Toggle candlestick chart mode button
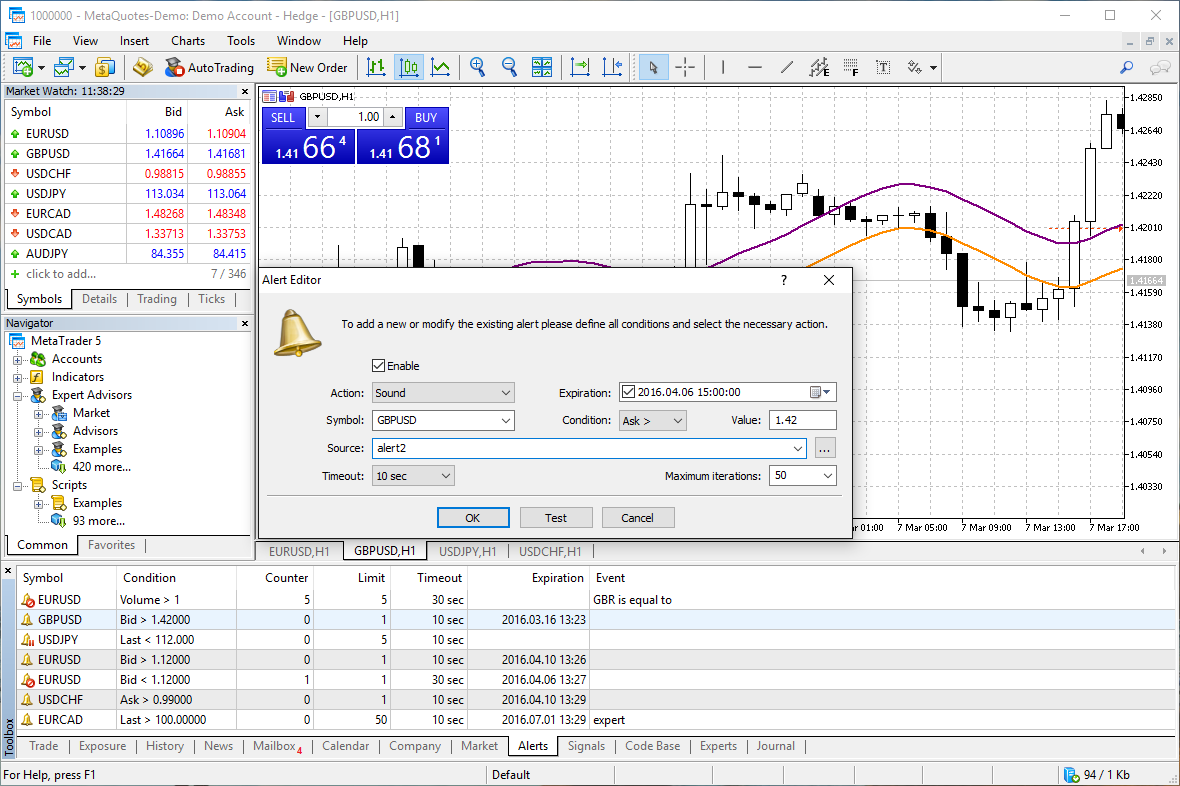The image size is (1180, 786). (408, 68)
